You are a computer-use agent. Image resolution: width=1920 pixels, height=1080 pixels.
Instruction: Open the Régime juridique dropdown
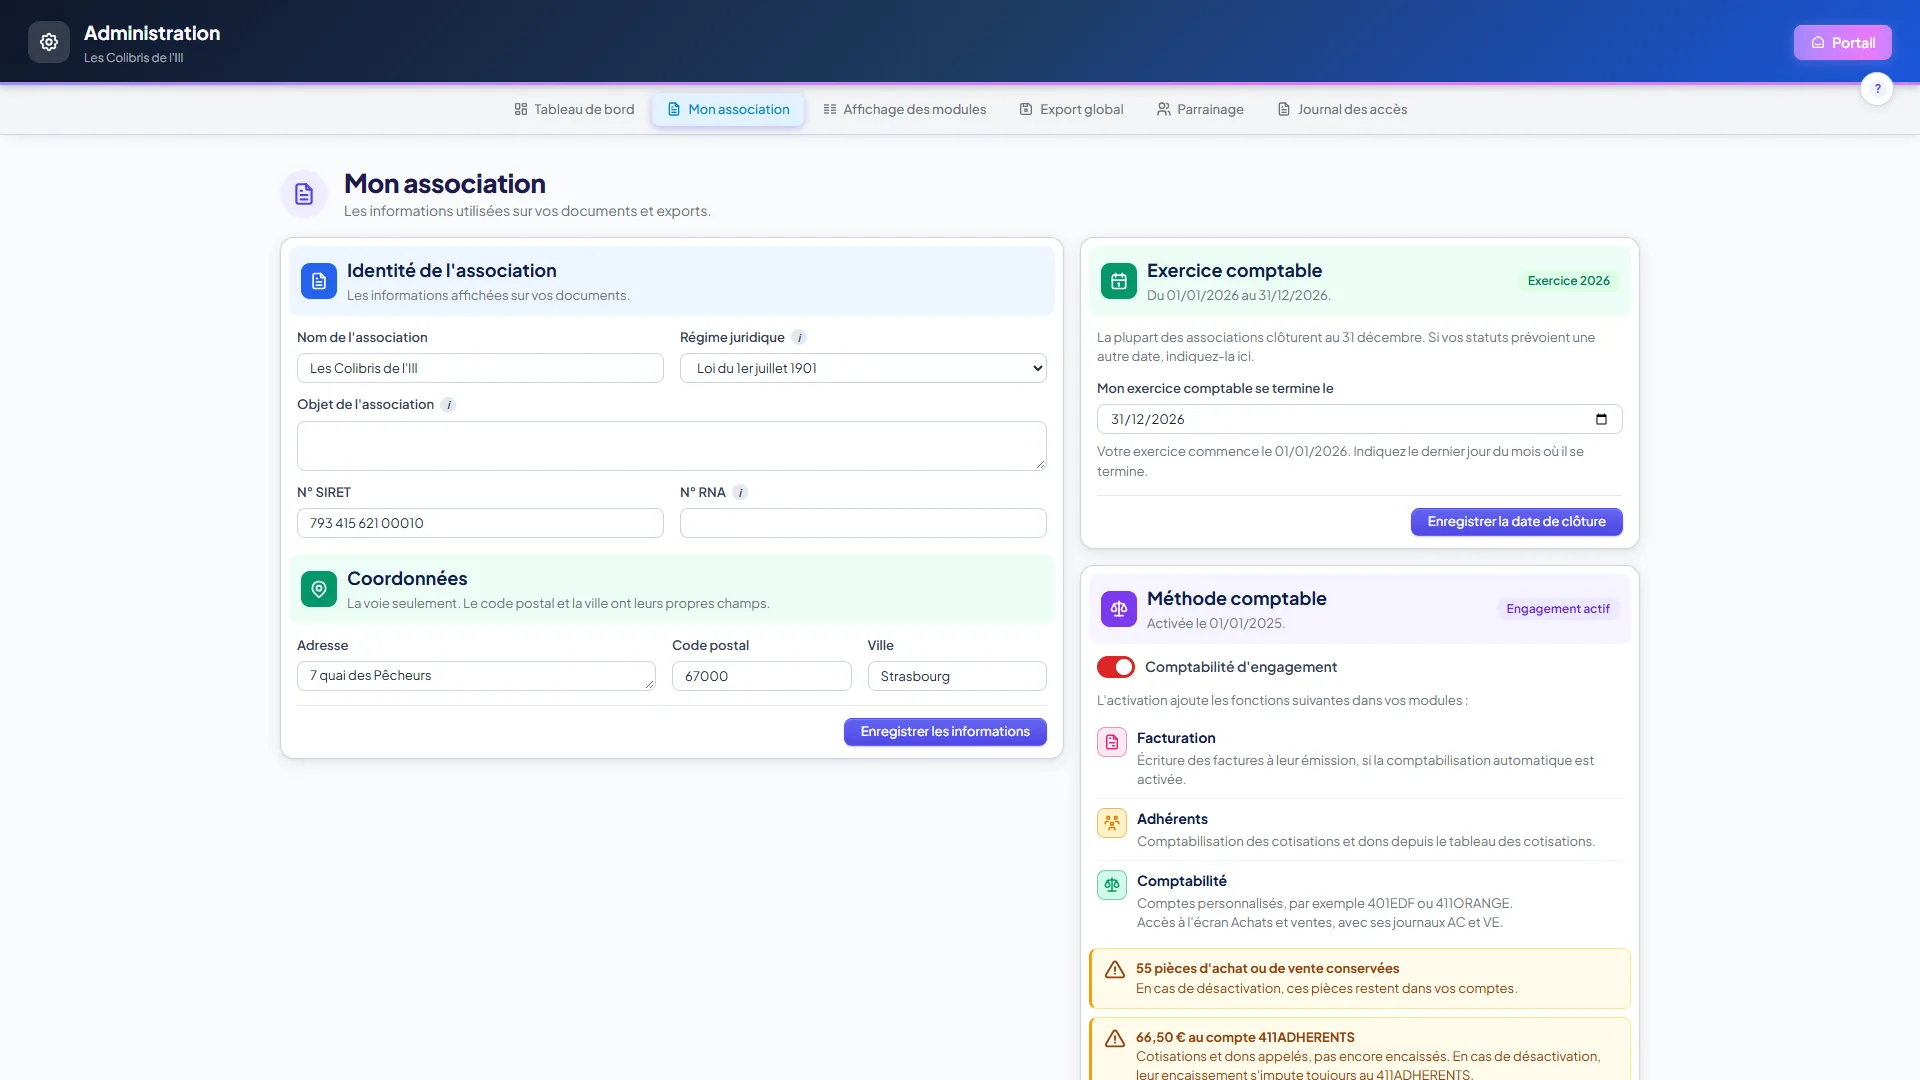(x=863, y=369)
